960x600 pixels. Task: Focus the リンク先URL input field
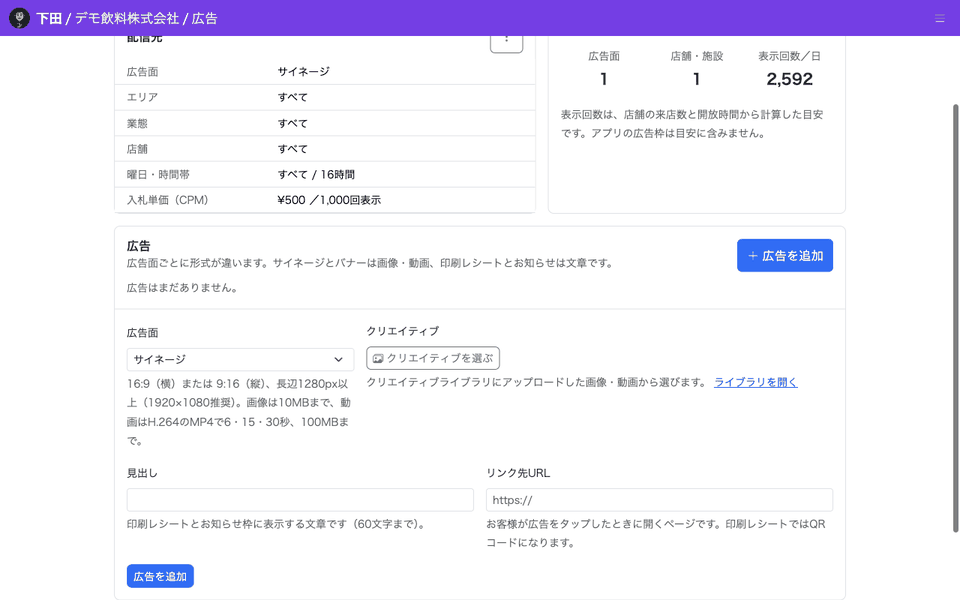click(659, 500)
